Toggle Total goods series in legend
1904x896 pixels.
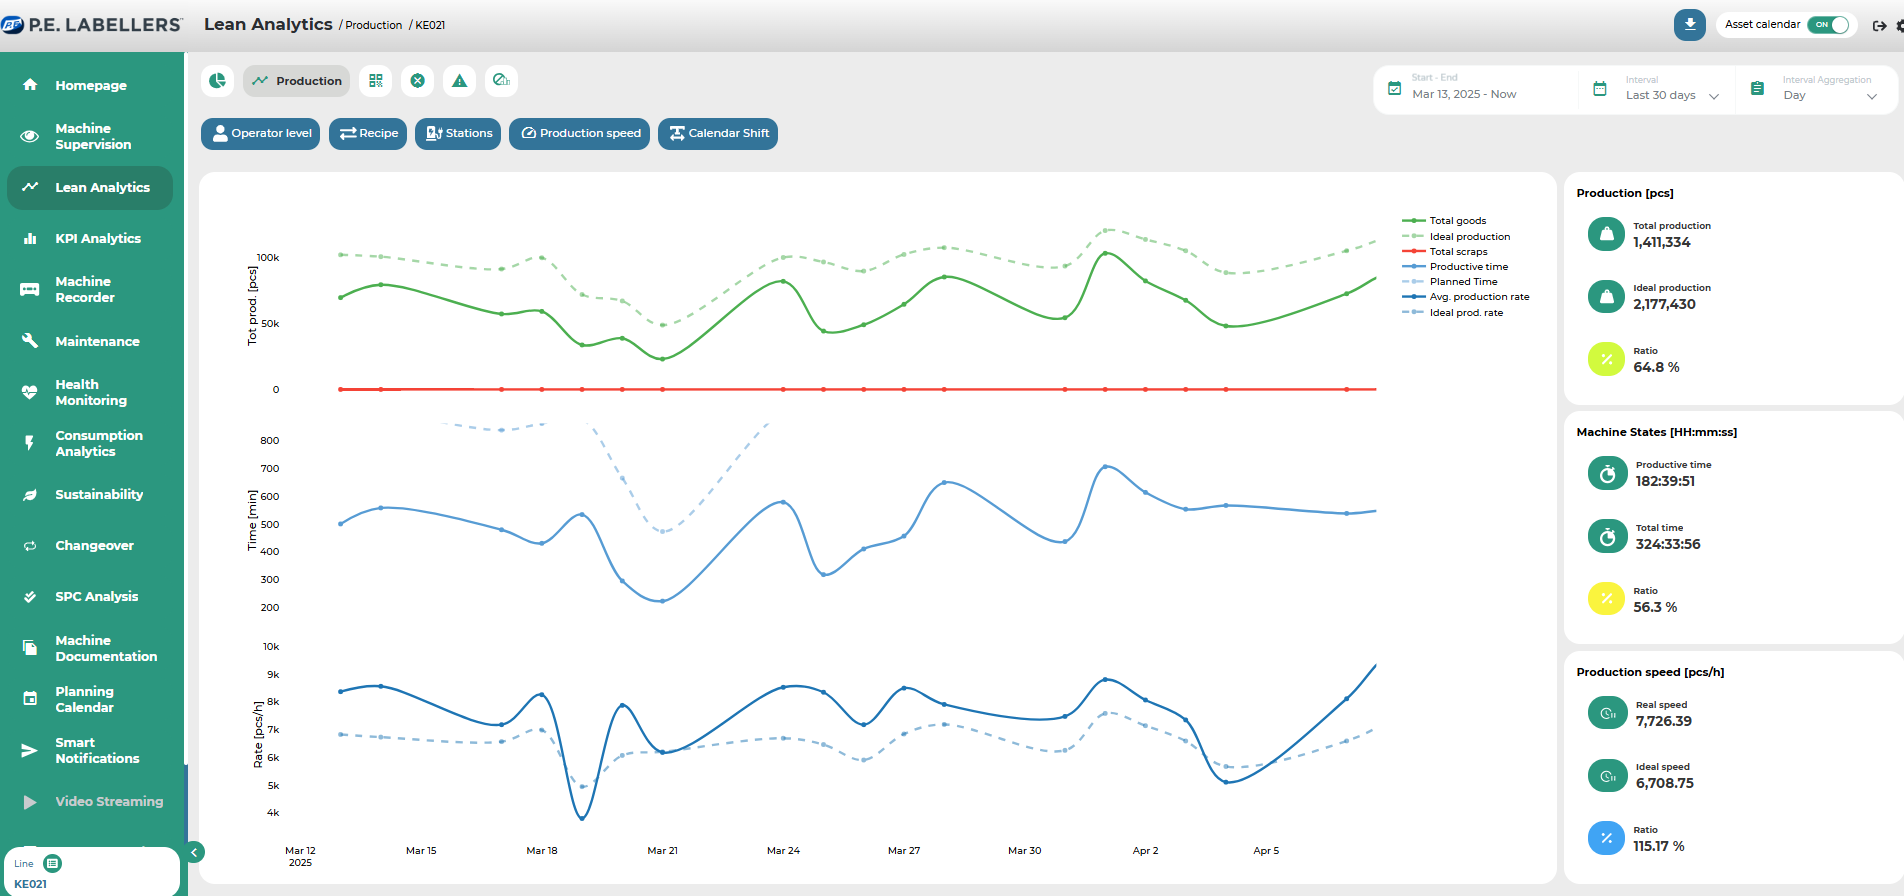1457,221
